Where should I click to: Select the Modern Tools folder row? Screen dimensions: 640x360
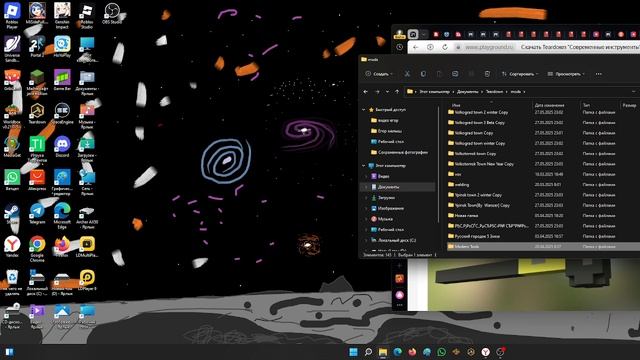pos(543,247)
